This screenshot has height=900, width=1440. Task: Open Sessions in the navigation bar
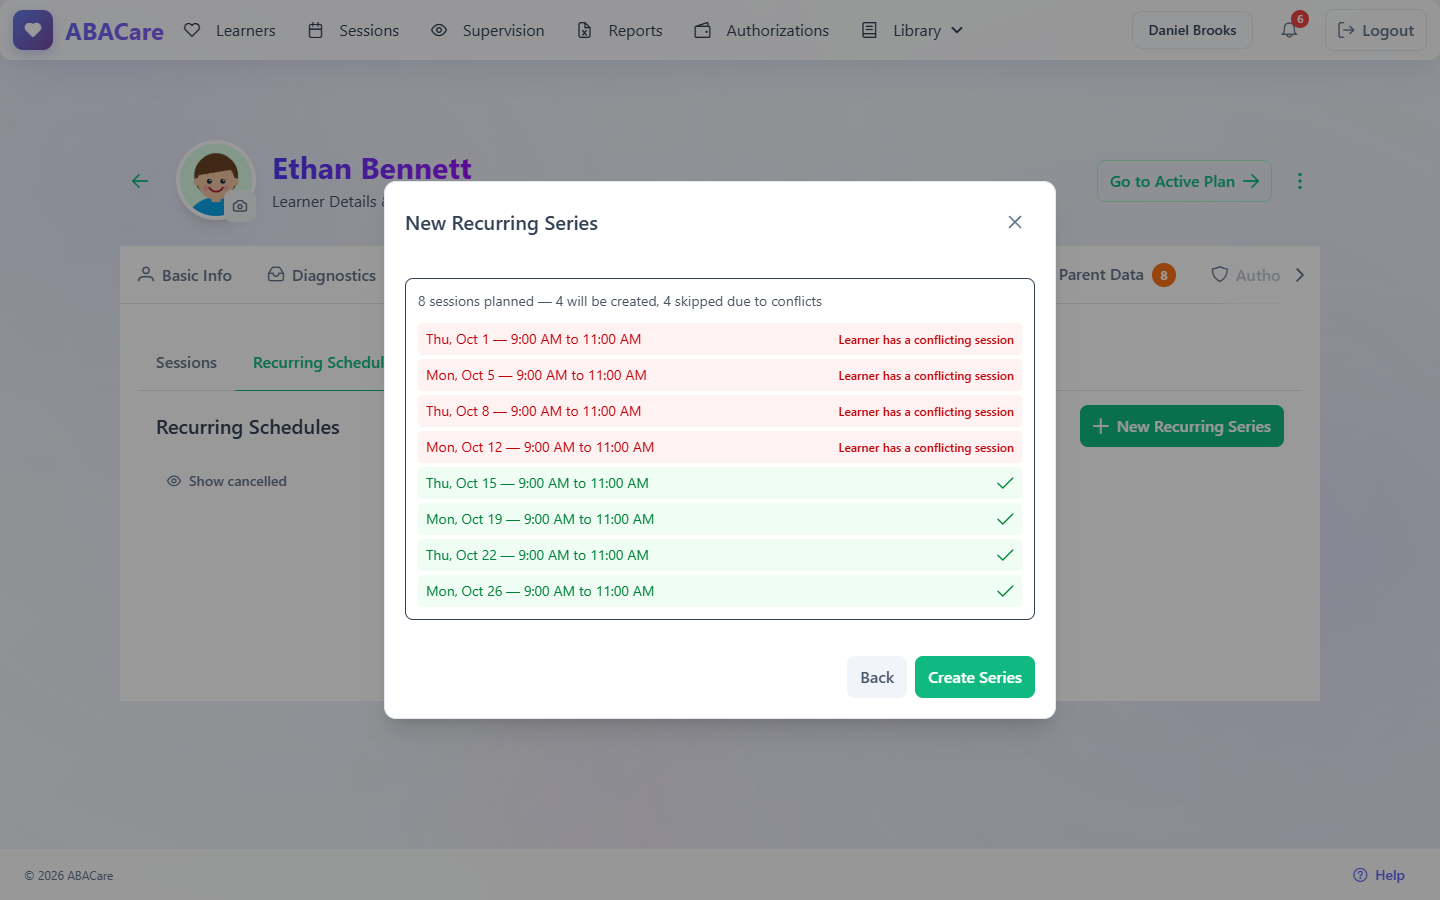click(x=354, y=30)
